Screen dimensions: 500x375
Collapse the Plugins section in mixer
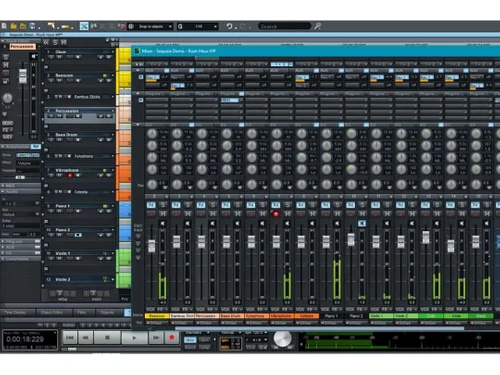point(138,94)
